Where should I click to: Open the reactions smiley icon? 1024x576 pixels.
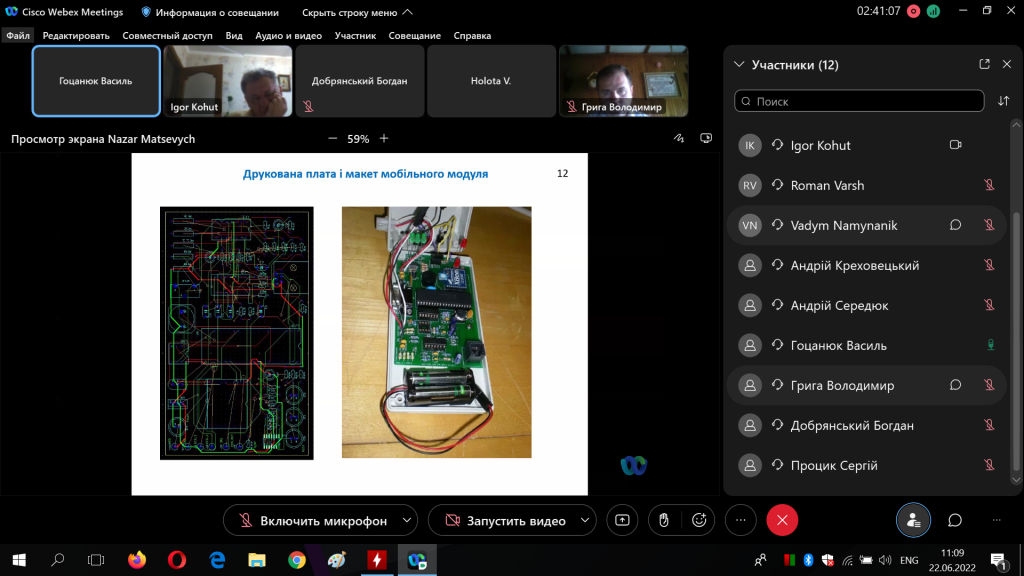coord(699,520)
